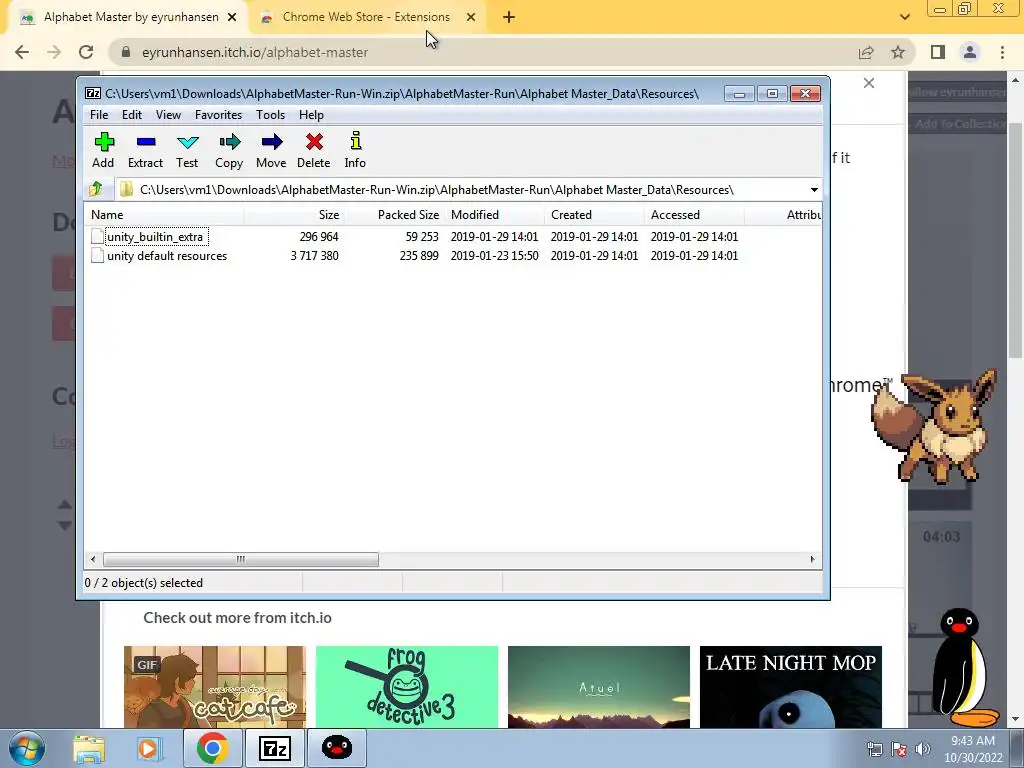Close the Chrome Web Store tab

click(x=470, y=17)
